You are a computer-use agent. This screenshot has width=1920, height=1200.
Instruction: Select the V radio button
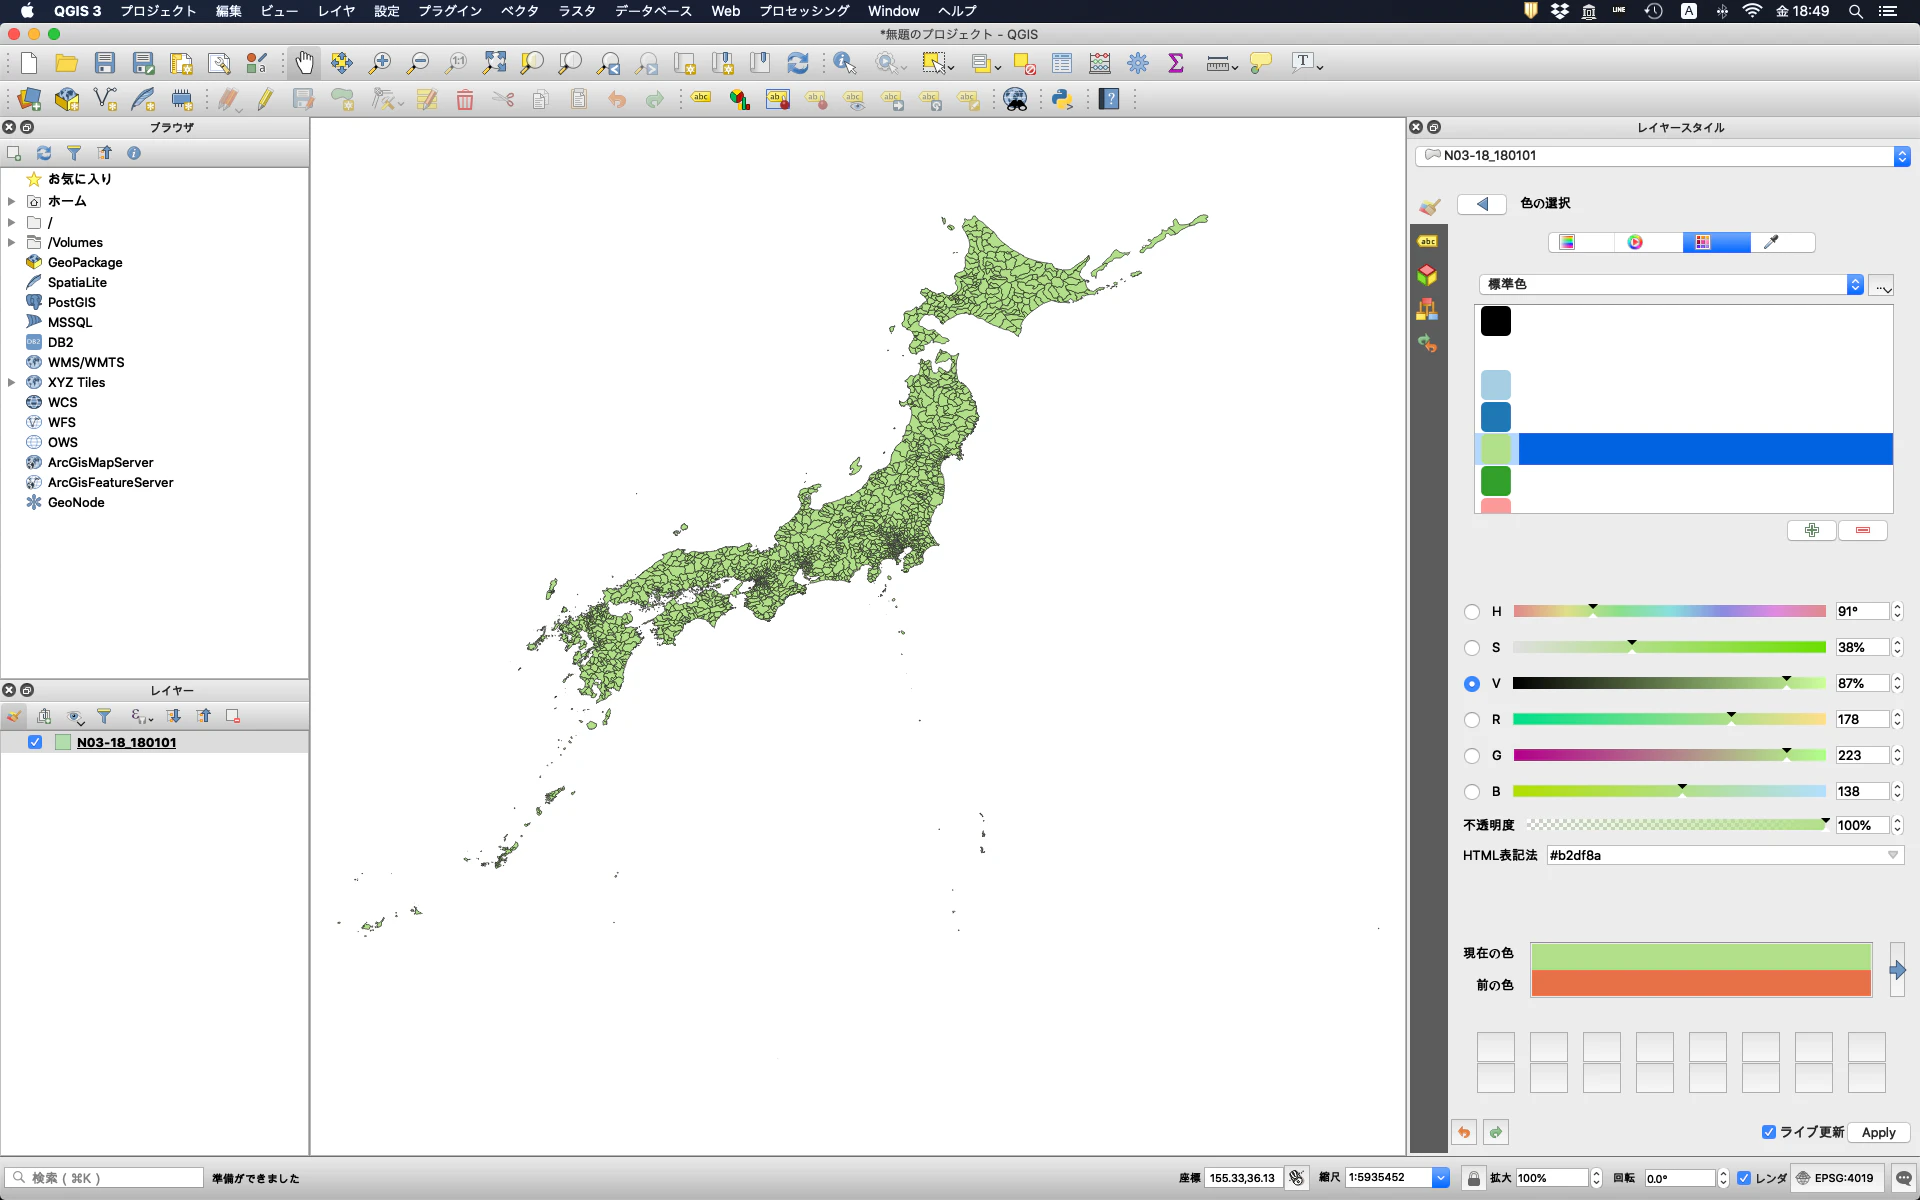point(1472,683)
